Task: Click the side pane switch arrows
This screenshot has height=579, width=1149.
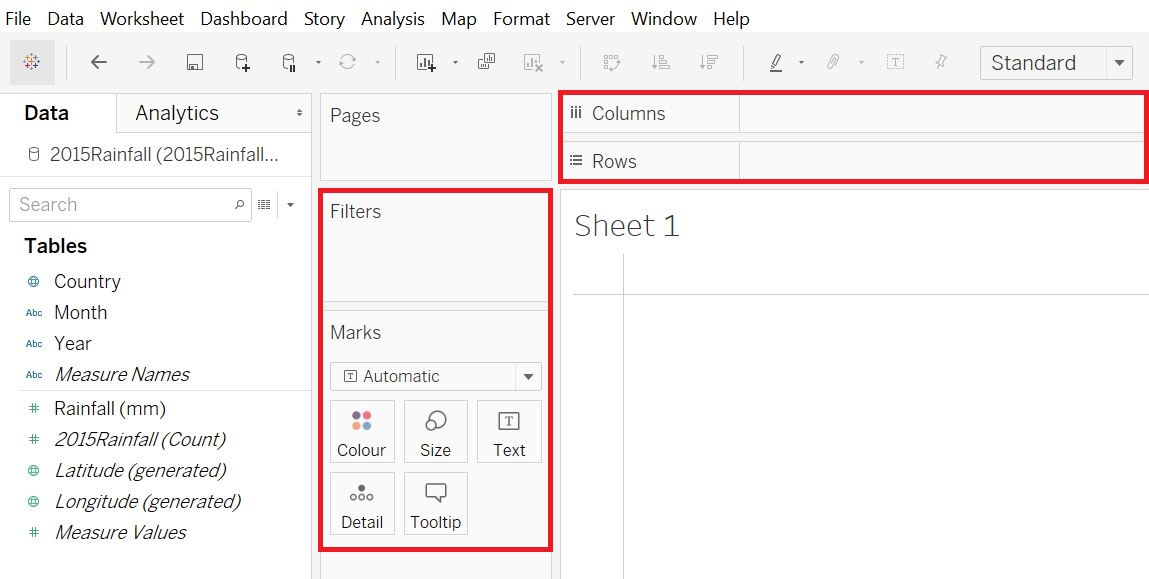Action: pyautogui.click(x=299, y=113)
